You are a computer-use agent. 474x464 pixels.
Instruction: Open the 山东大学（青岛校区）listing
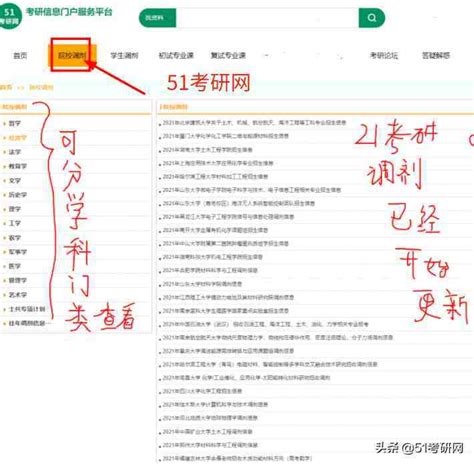tap(239, 203)
